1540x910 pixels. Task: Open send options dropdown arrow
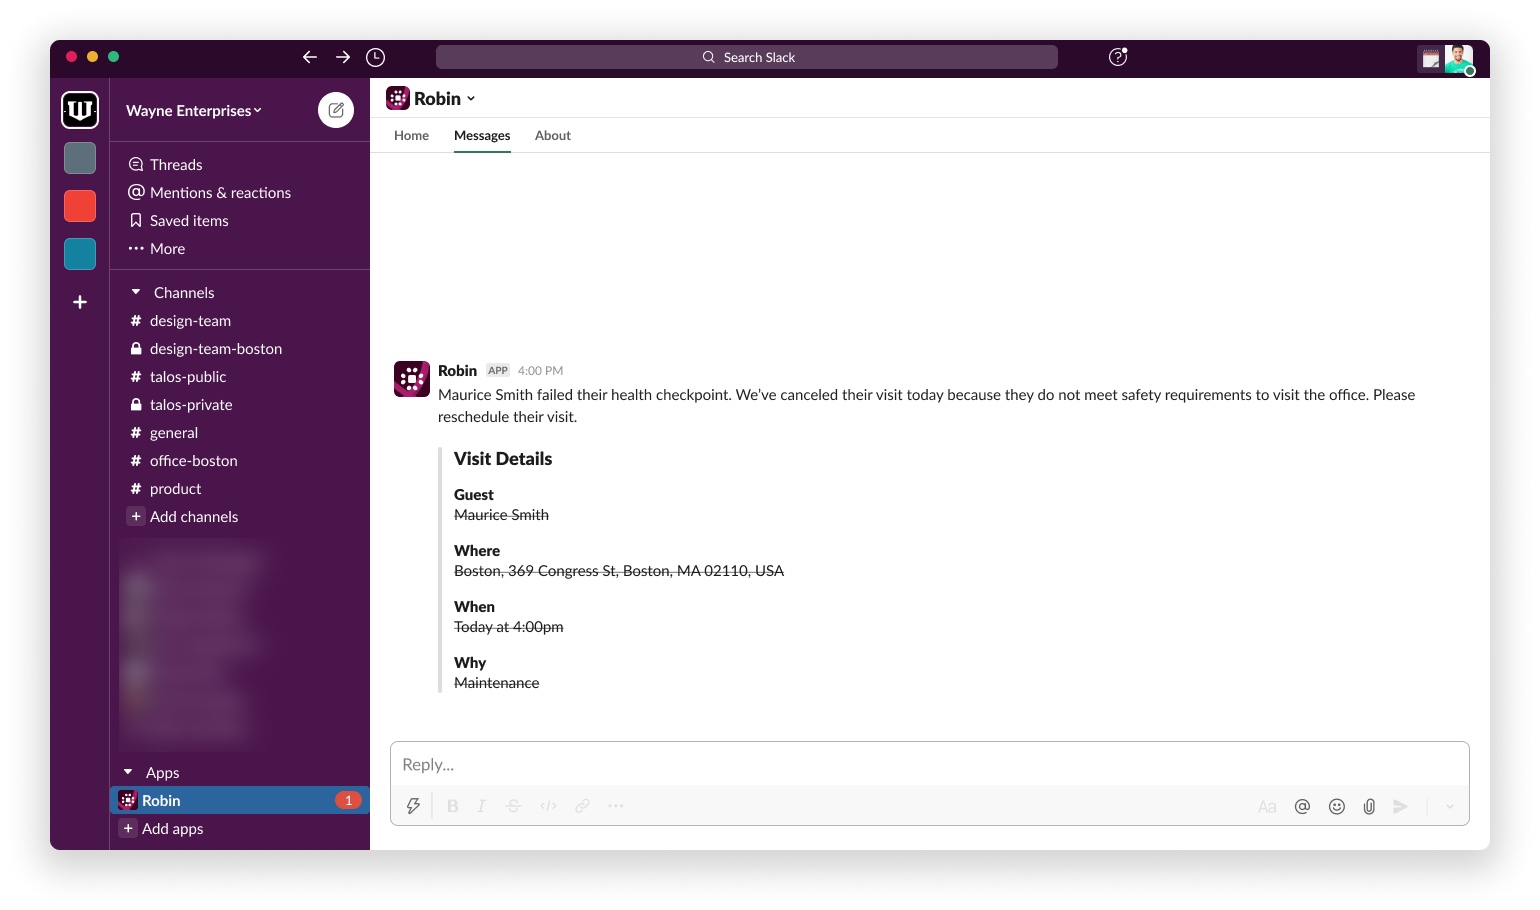1449,807
